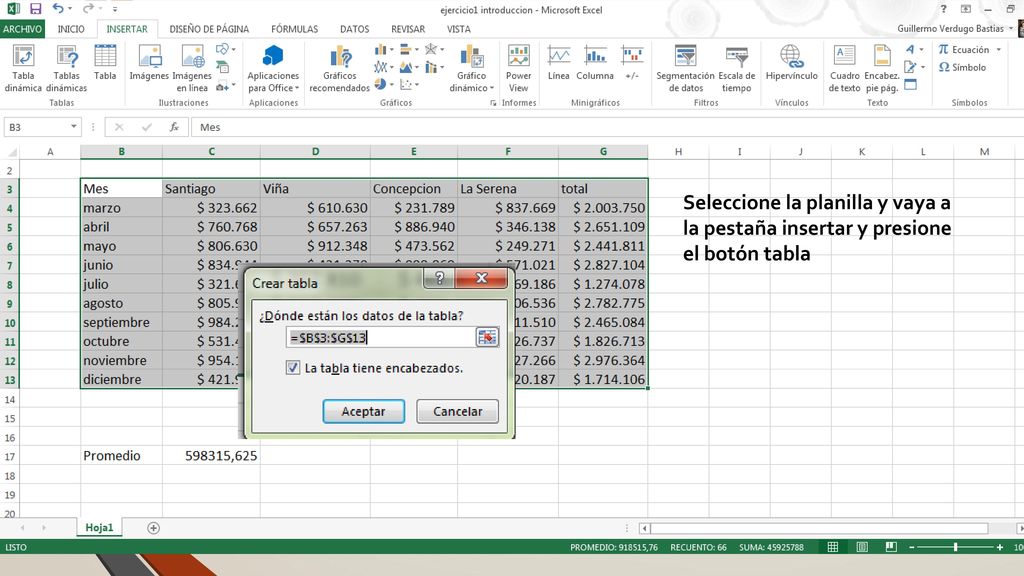Viewport: 1024px width, 576px height.
Task: Open Guillermo Verdugo Bastias account menu
Action: coord(955,29)
